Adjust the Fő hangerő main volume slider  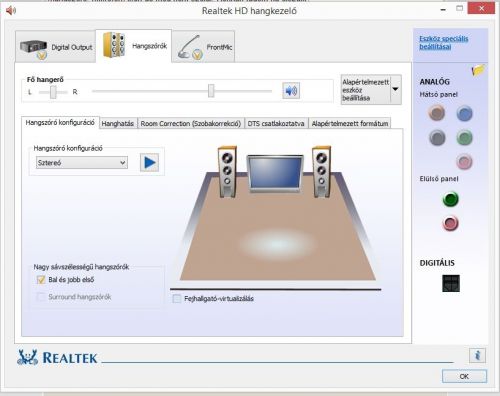(x=211, y=91)
